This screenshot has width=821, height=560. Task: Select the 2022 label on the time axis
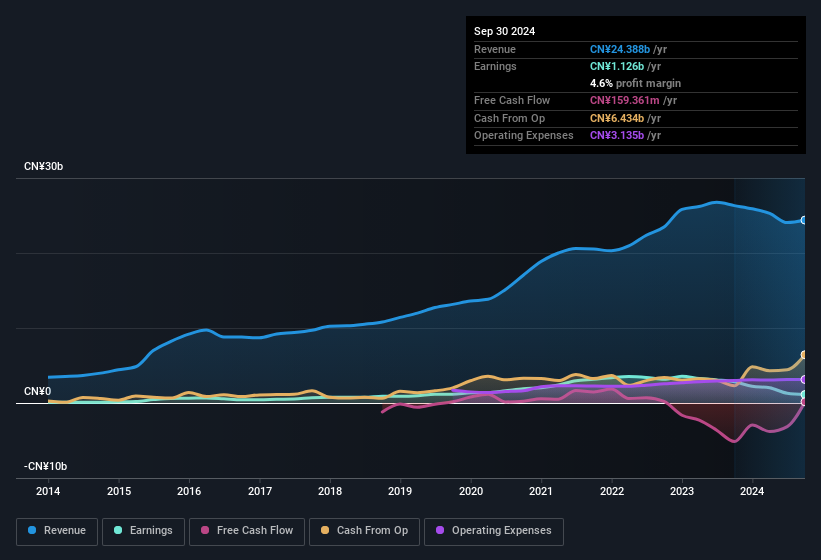pos(612,491)
